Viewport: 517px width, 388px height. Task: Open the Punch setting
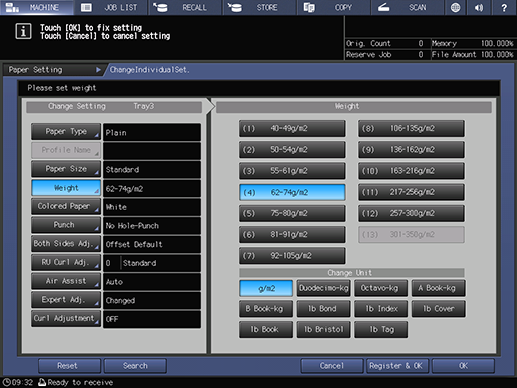(66, 225)
